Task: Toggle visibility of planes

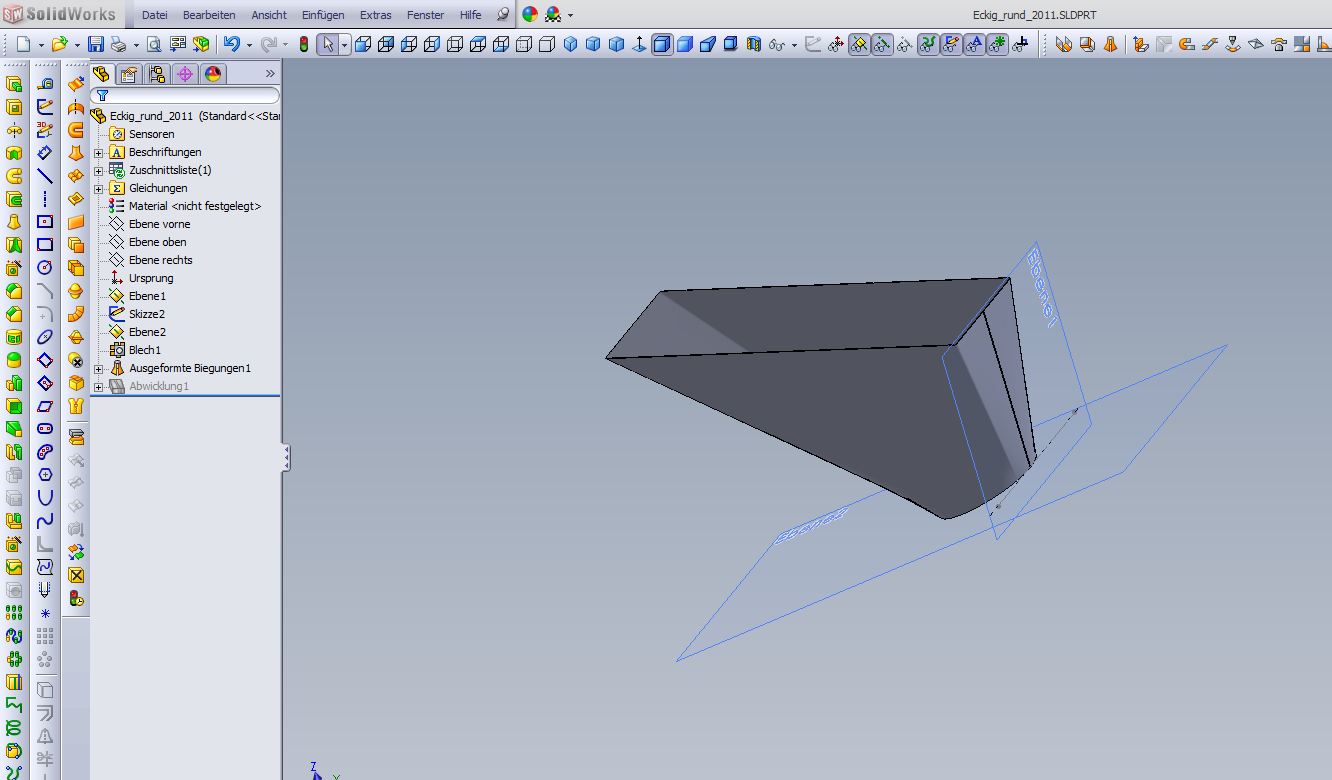Action: point(859,44)
